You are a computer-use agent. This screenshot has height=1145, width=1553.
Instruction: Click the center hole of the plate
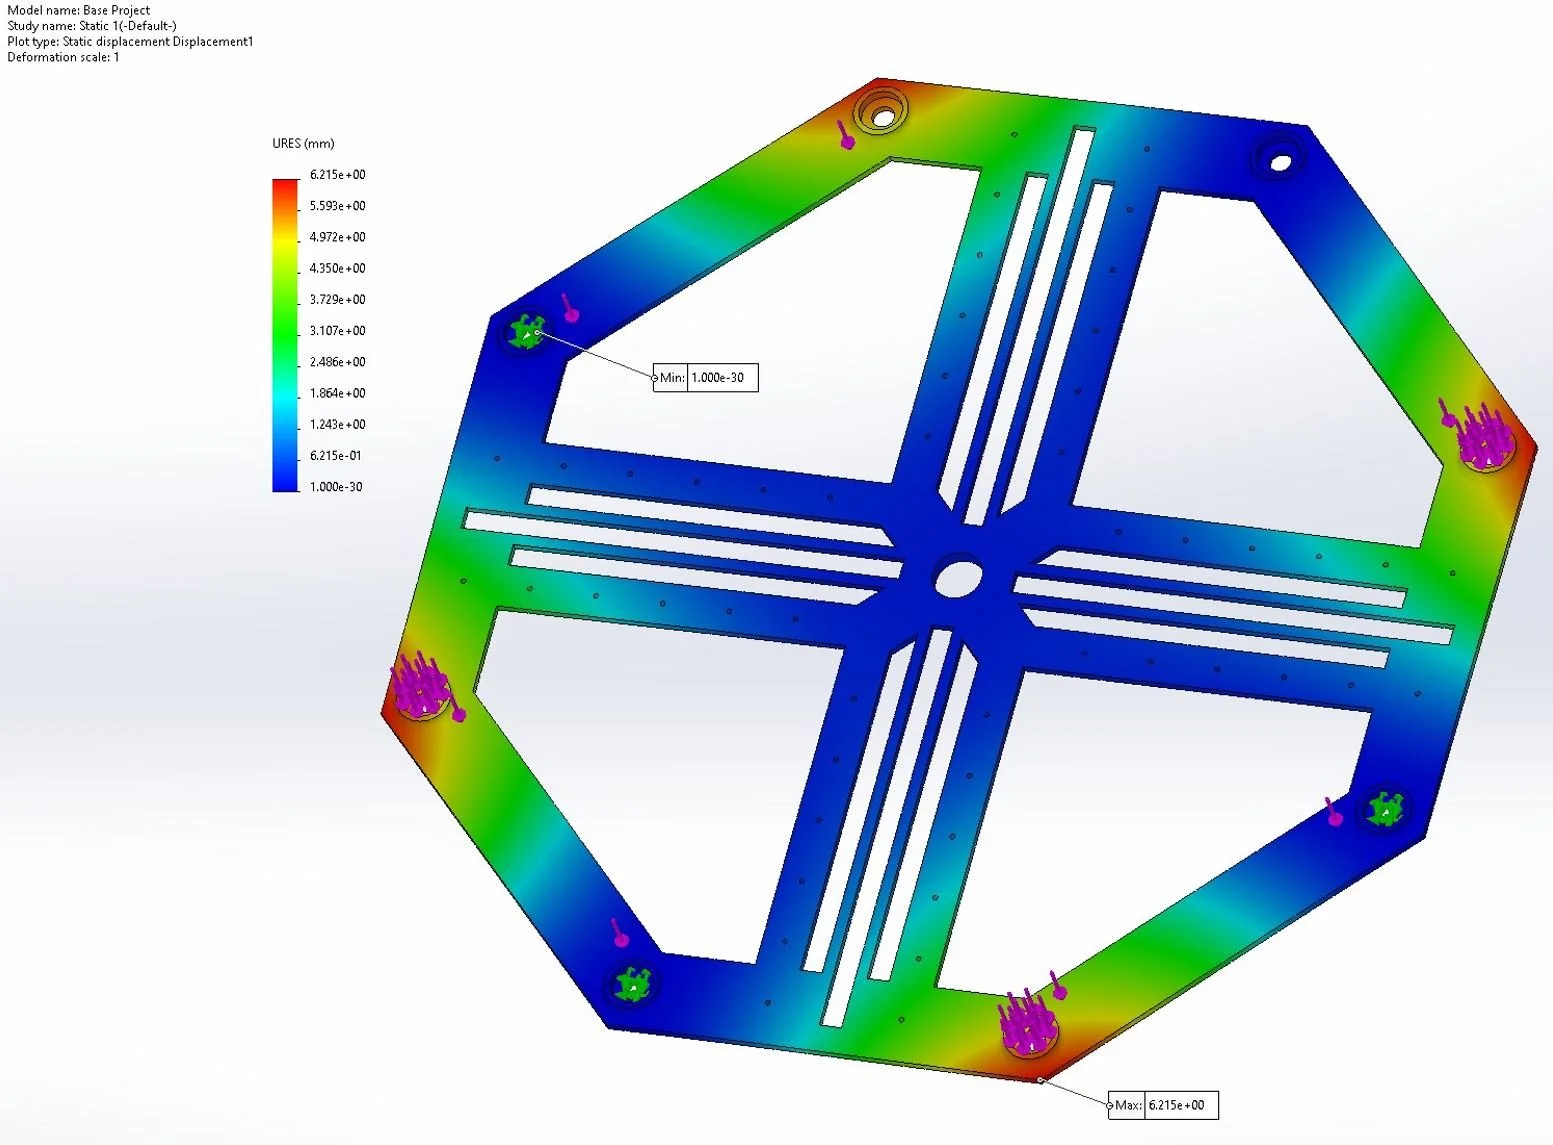point(958,579)
